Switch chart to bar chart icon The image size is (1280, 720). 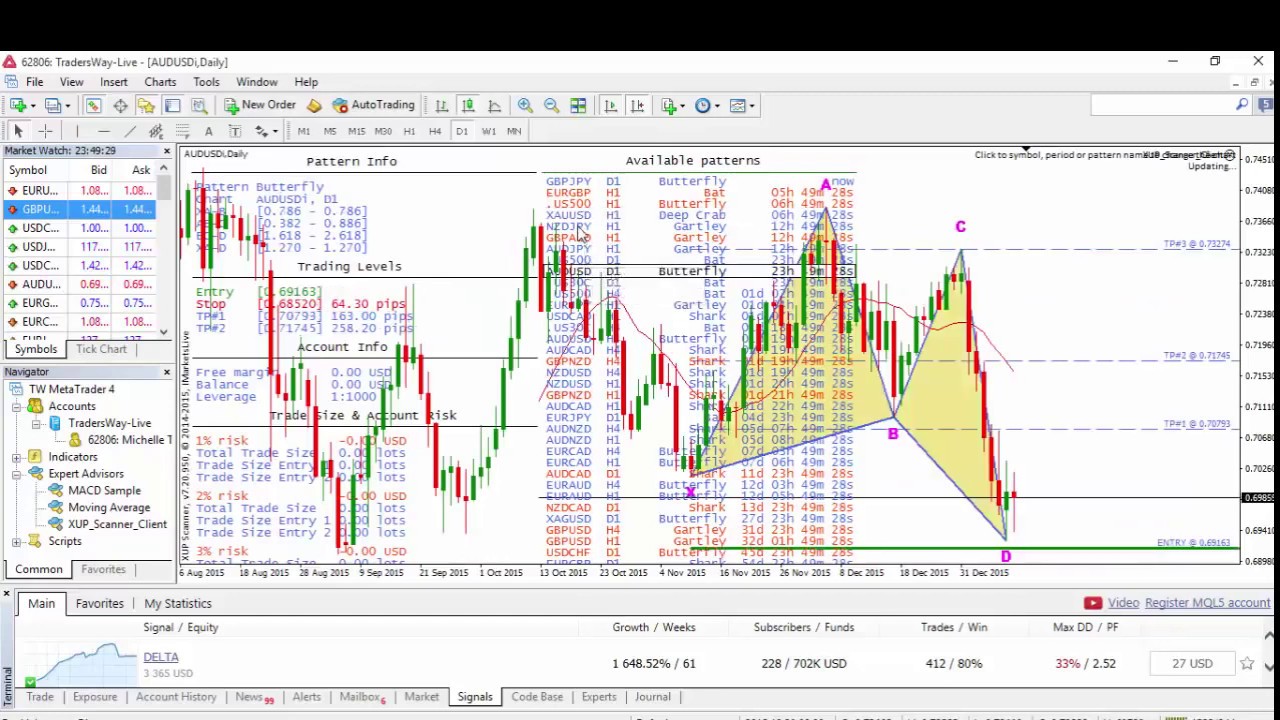(441, 105)
